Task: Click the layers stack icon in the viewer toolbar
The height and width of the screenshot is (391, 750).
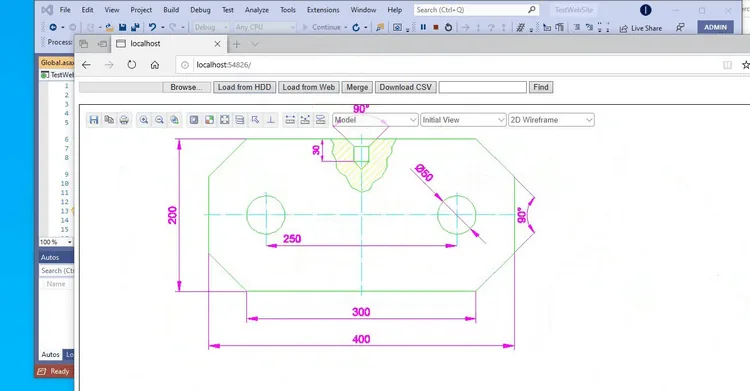Action: (240, 120)
